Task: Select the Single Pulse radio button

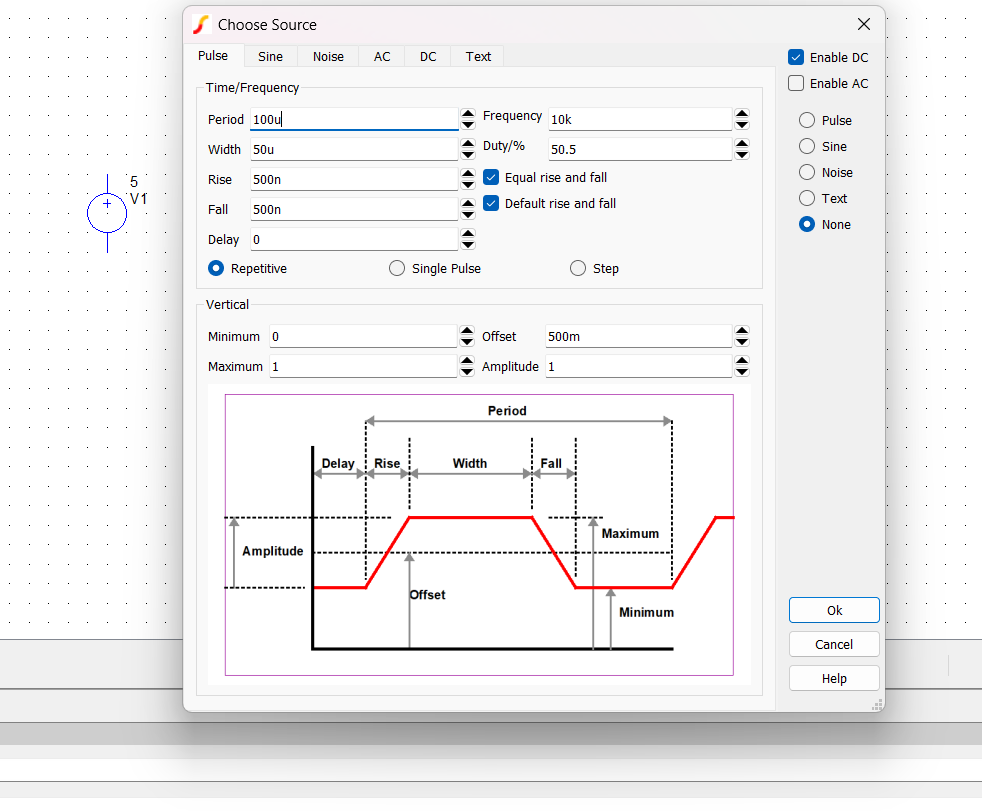Action: click(x=397, y=268)
